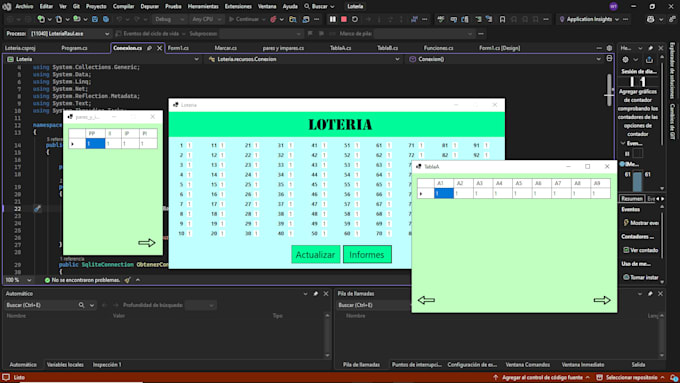Click Ver contadores link
Image resolution: width=680 pixels, height=383 pixels.
[x=644, y=250]
